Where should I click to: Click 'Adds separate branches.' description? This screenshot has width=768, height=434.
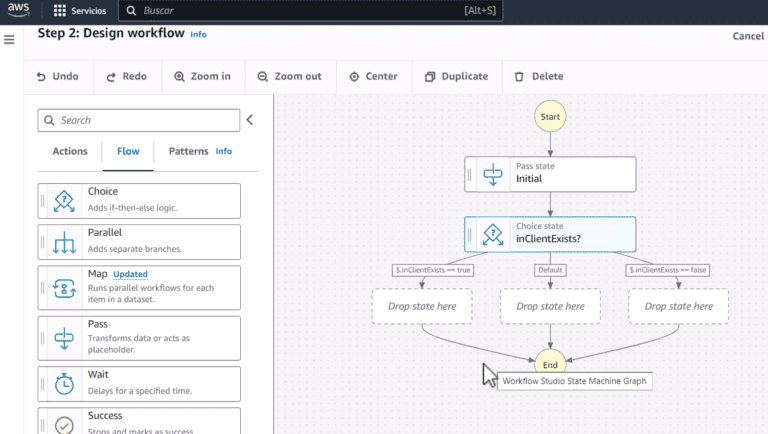(x=135, y=249)
